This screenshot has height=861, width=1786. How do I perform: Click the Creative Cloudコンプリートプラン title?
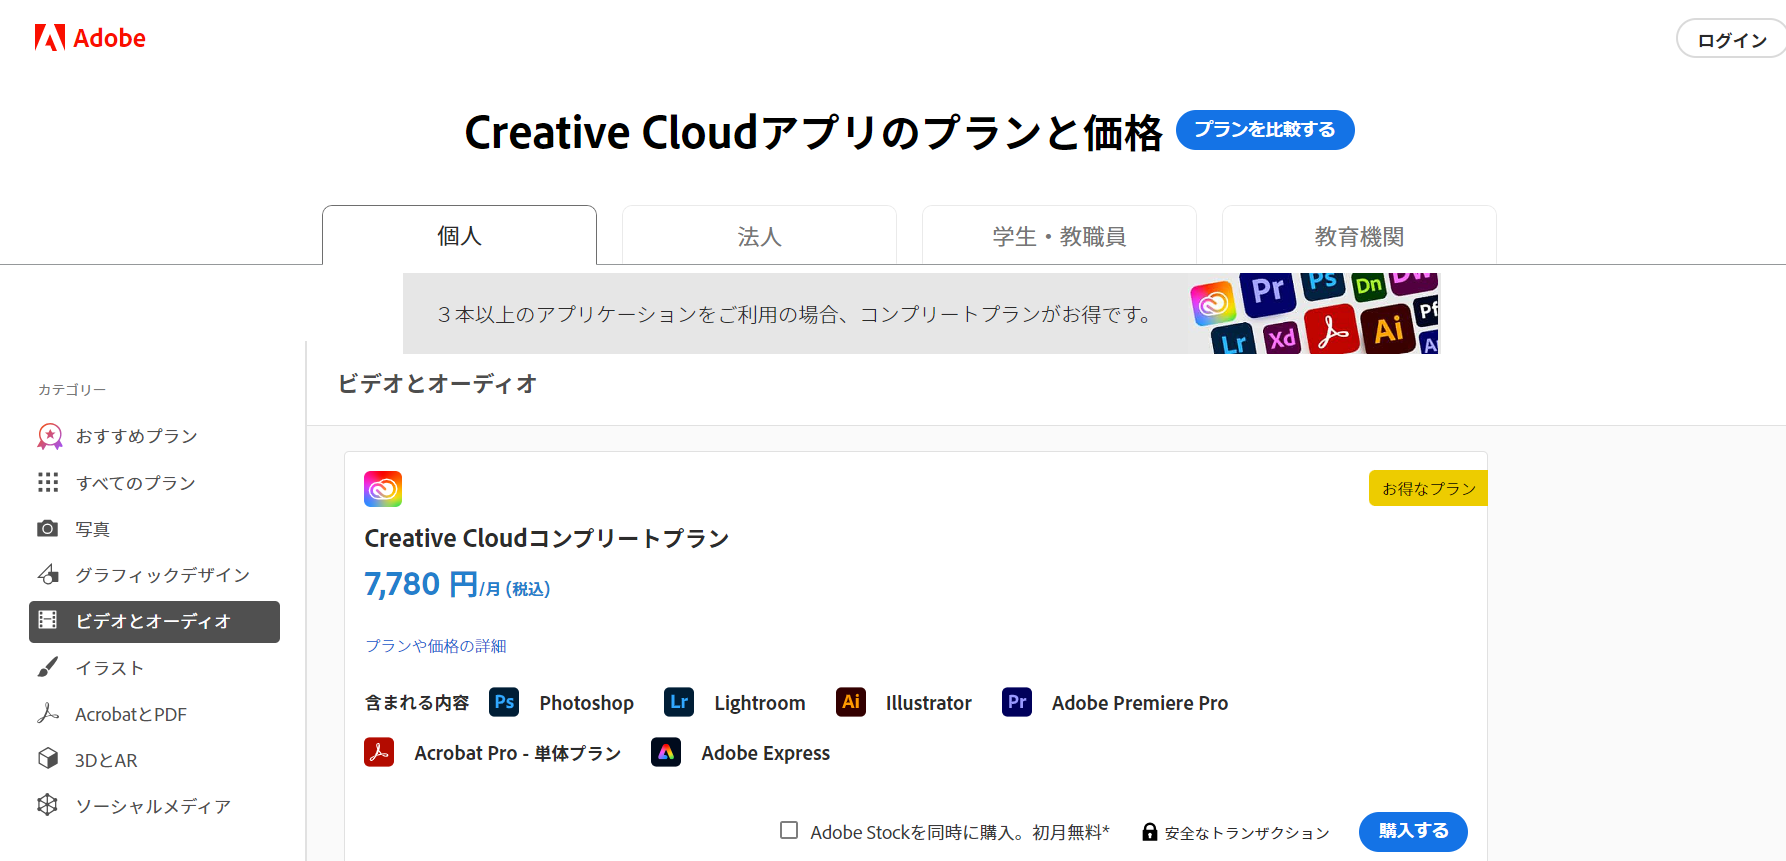click(x=546, y=538)
